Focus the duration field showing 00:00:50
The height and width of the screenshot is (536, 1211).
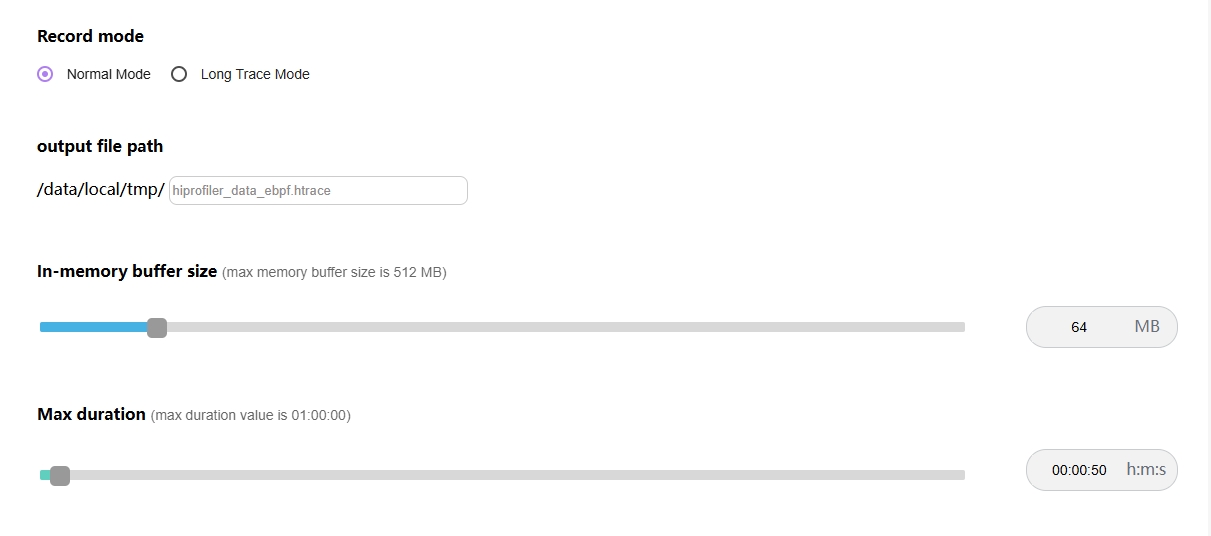click(1079, 470)
